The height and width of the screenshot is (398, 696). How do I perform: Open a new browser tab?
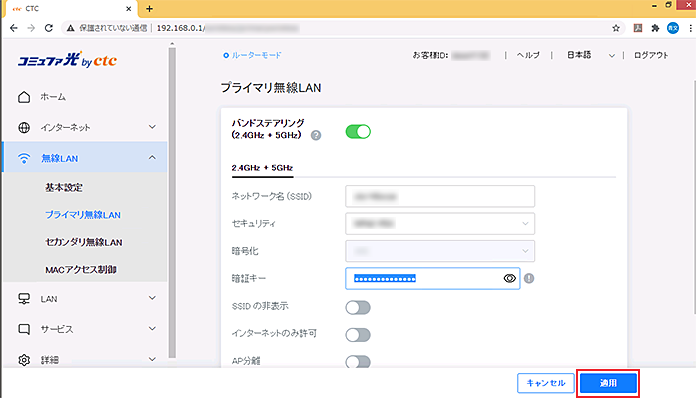[x=150, y=8]
